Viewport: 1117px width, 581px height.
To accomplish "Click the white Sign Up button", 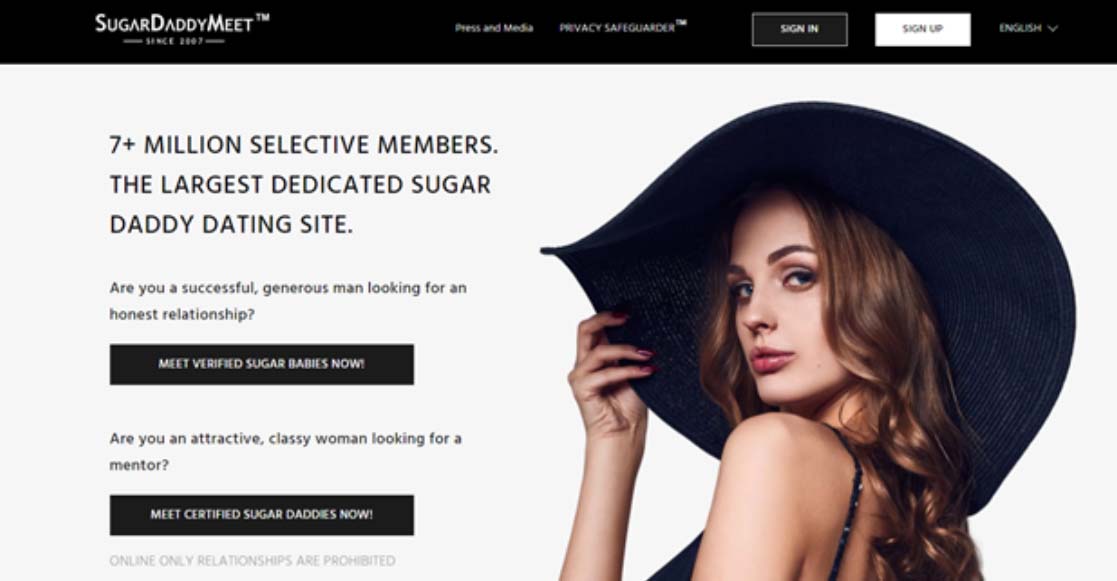I will click(x=923, y=29).
